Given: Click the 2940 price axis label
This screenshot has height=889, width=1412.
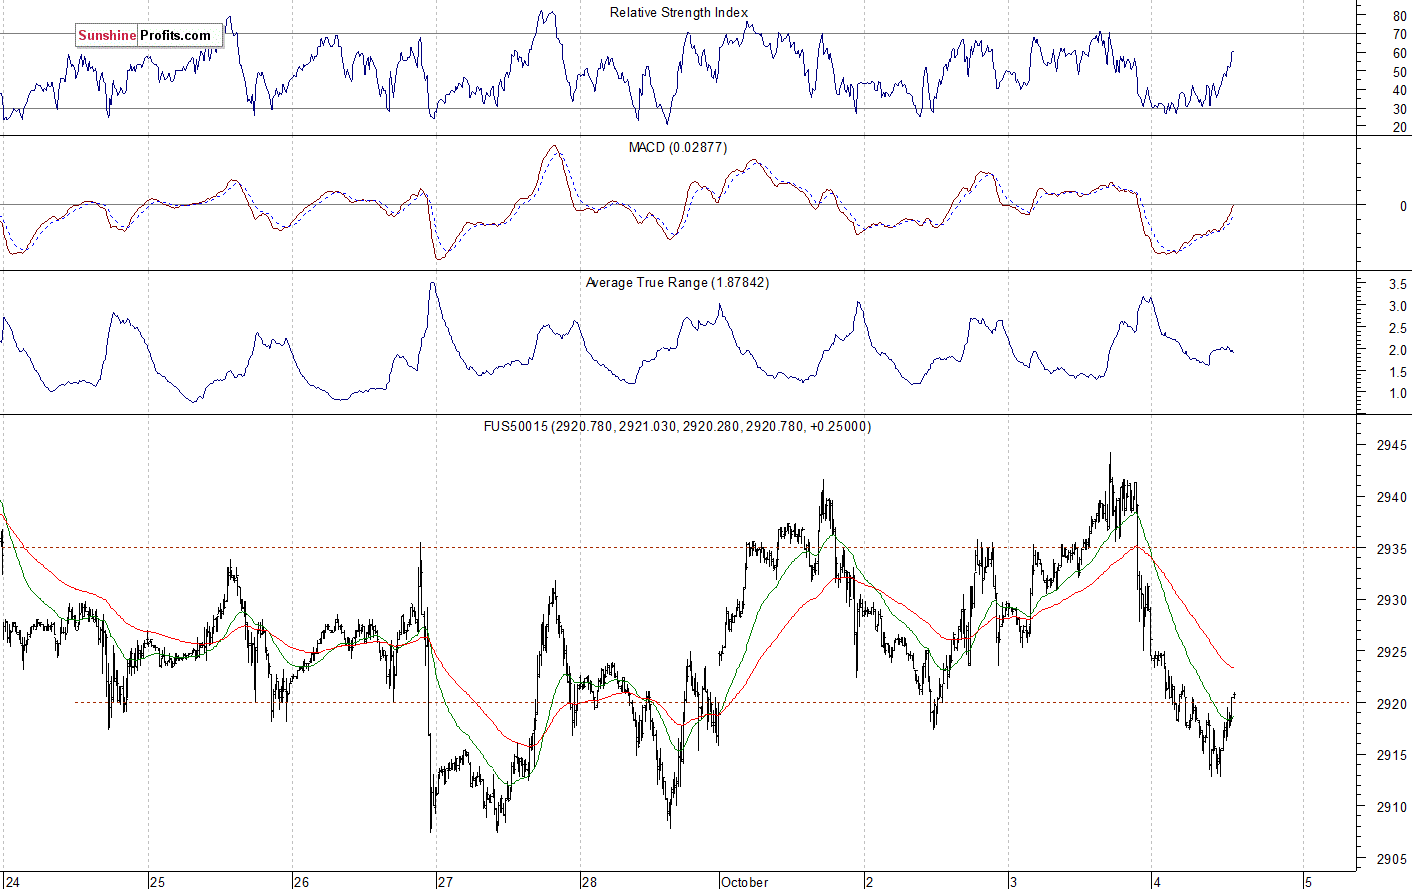Looking at the screenshot, I should 1391,497.
